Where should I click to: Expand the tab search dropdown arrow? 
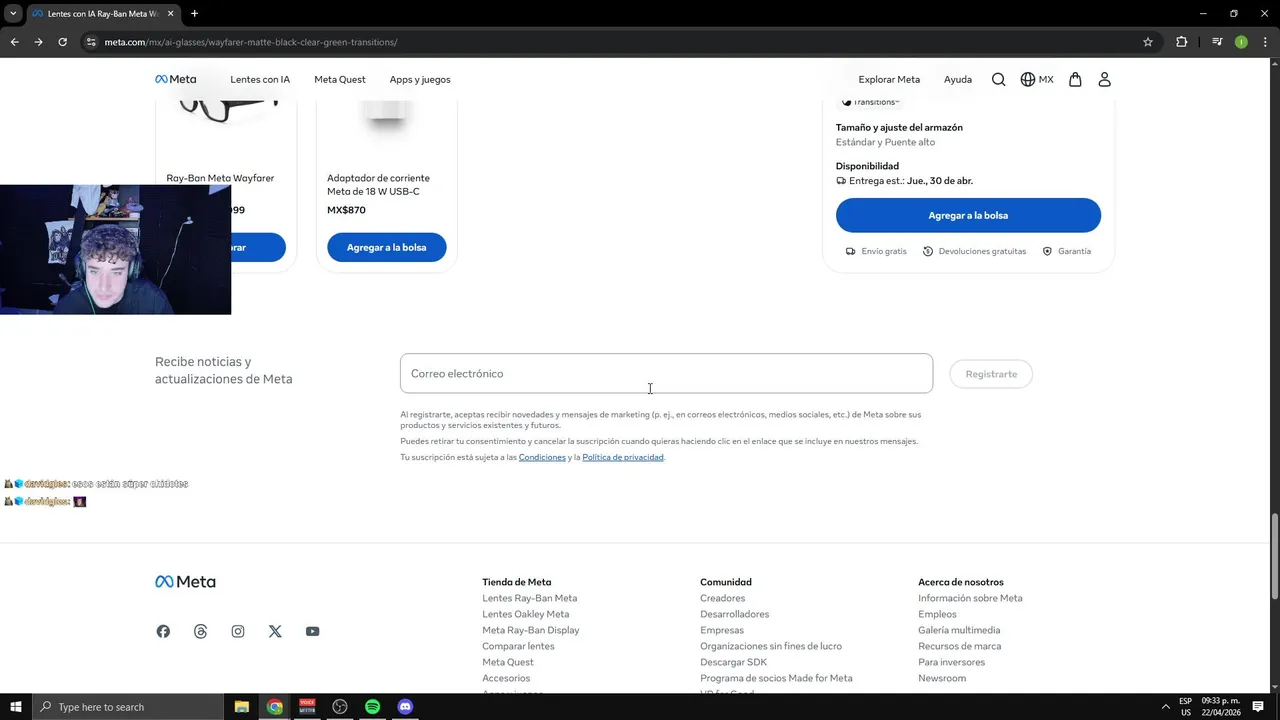coord(13,13)
